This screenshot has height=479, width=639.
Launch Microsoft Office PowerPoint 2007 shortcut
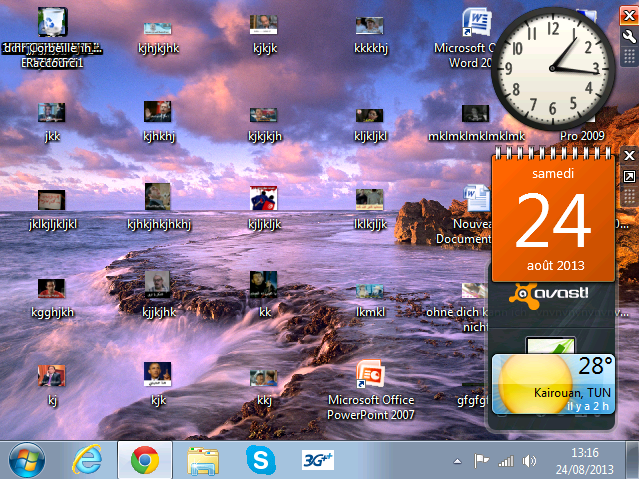pos(370,373)
